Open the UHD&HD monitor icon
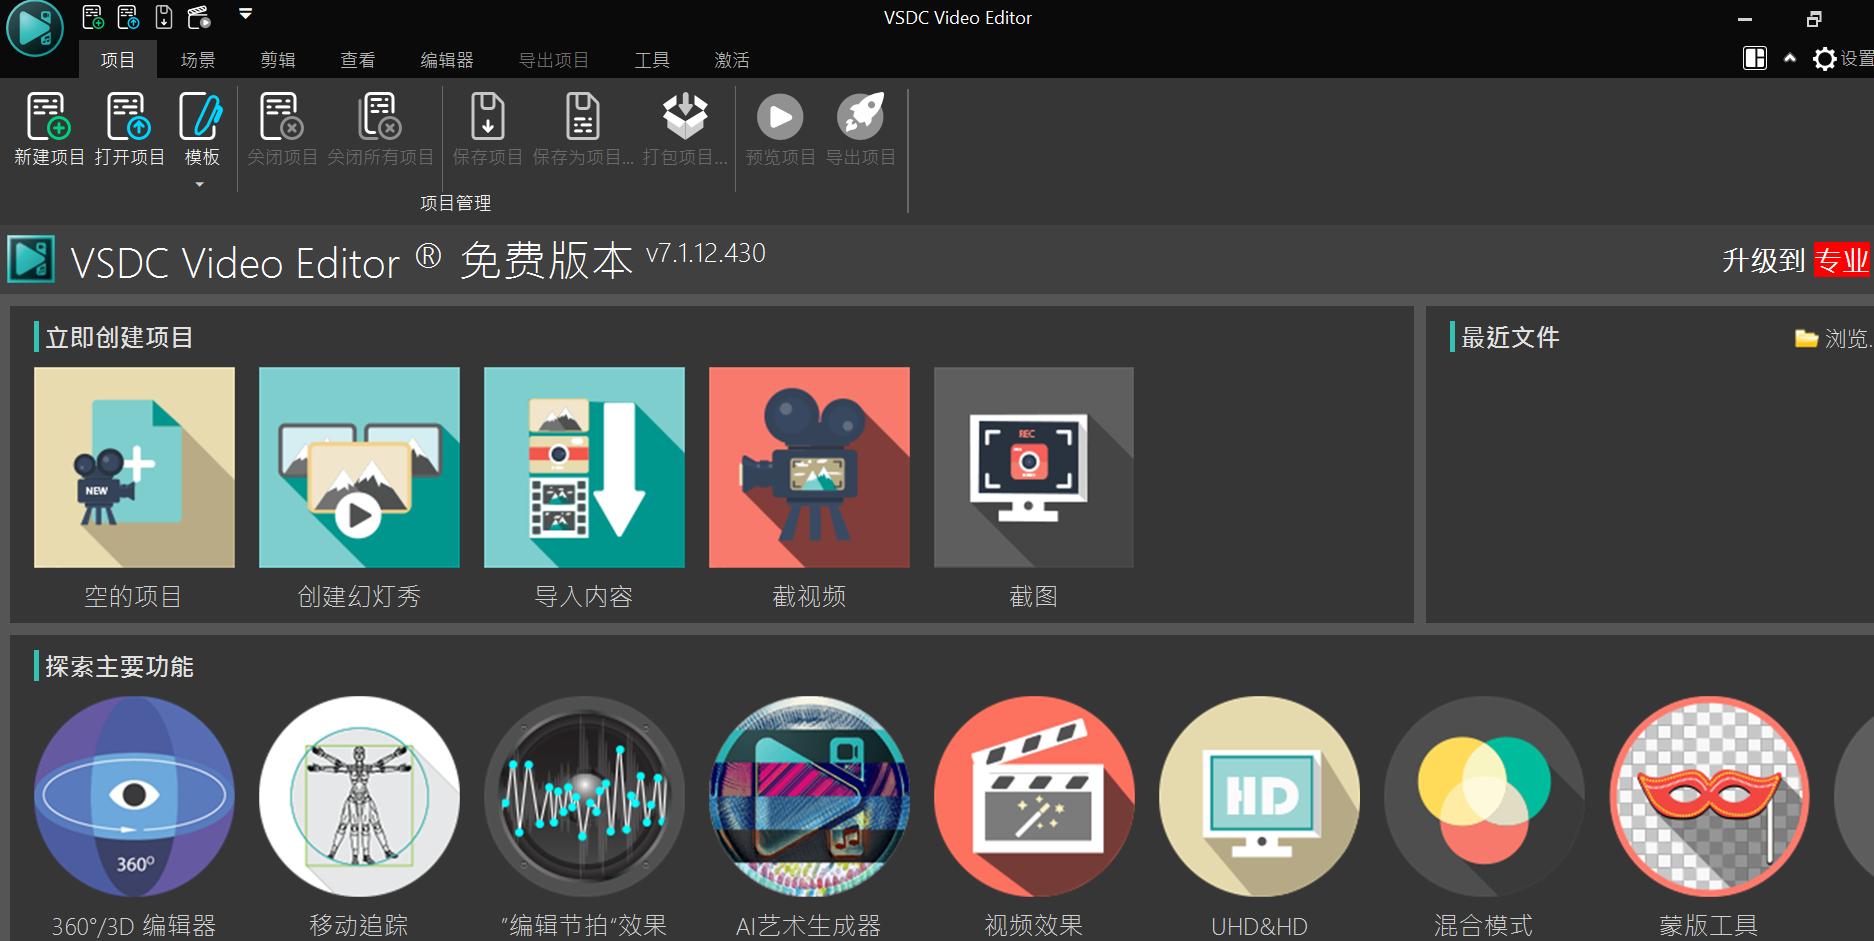 (x=1259, y=796)
